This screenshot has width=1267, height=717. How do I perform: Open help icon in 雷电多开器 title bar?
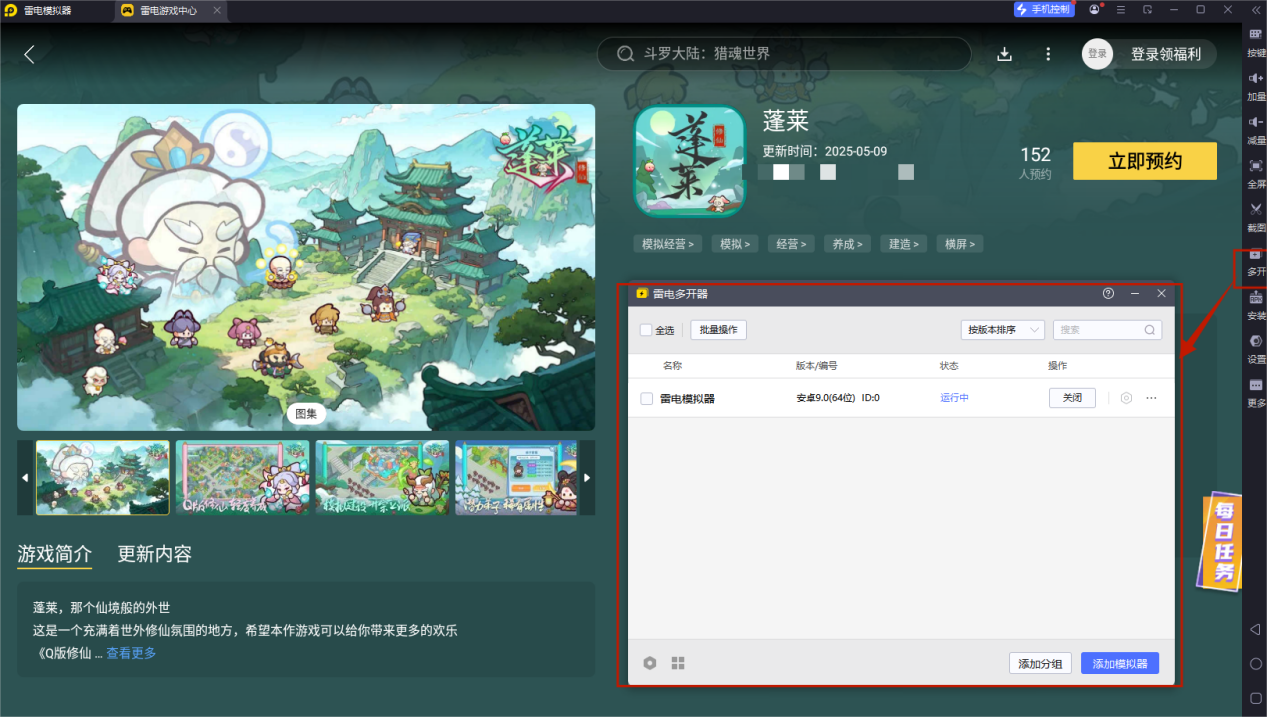click(1108, 294)
